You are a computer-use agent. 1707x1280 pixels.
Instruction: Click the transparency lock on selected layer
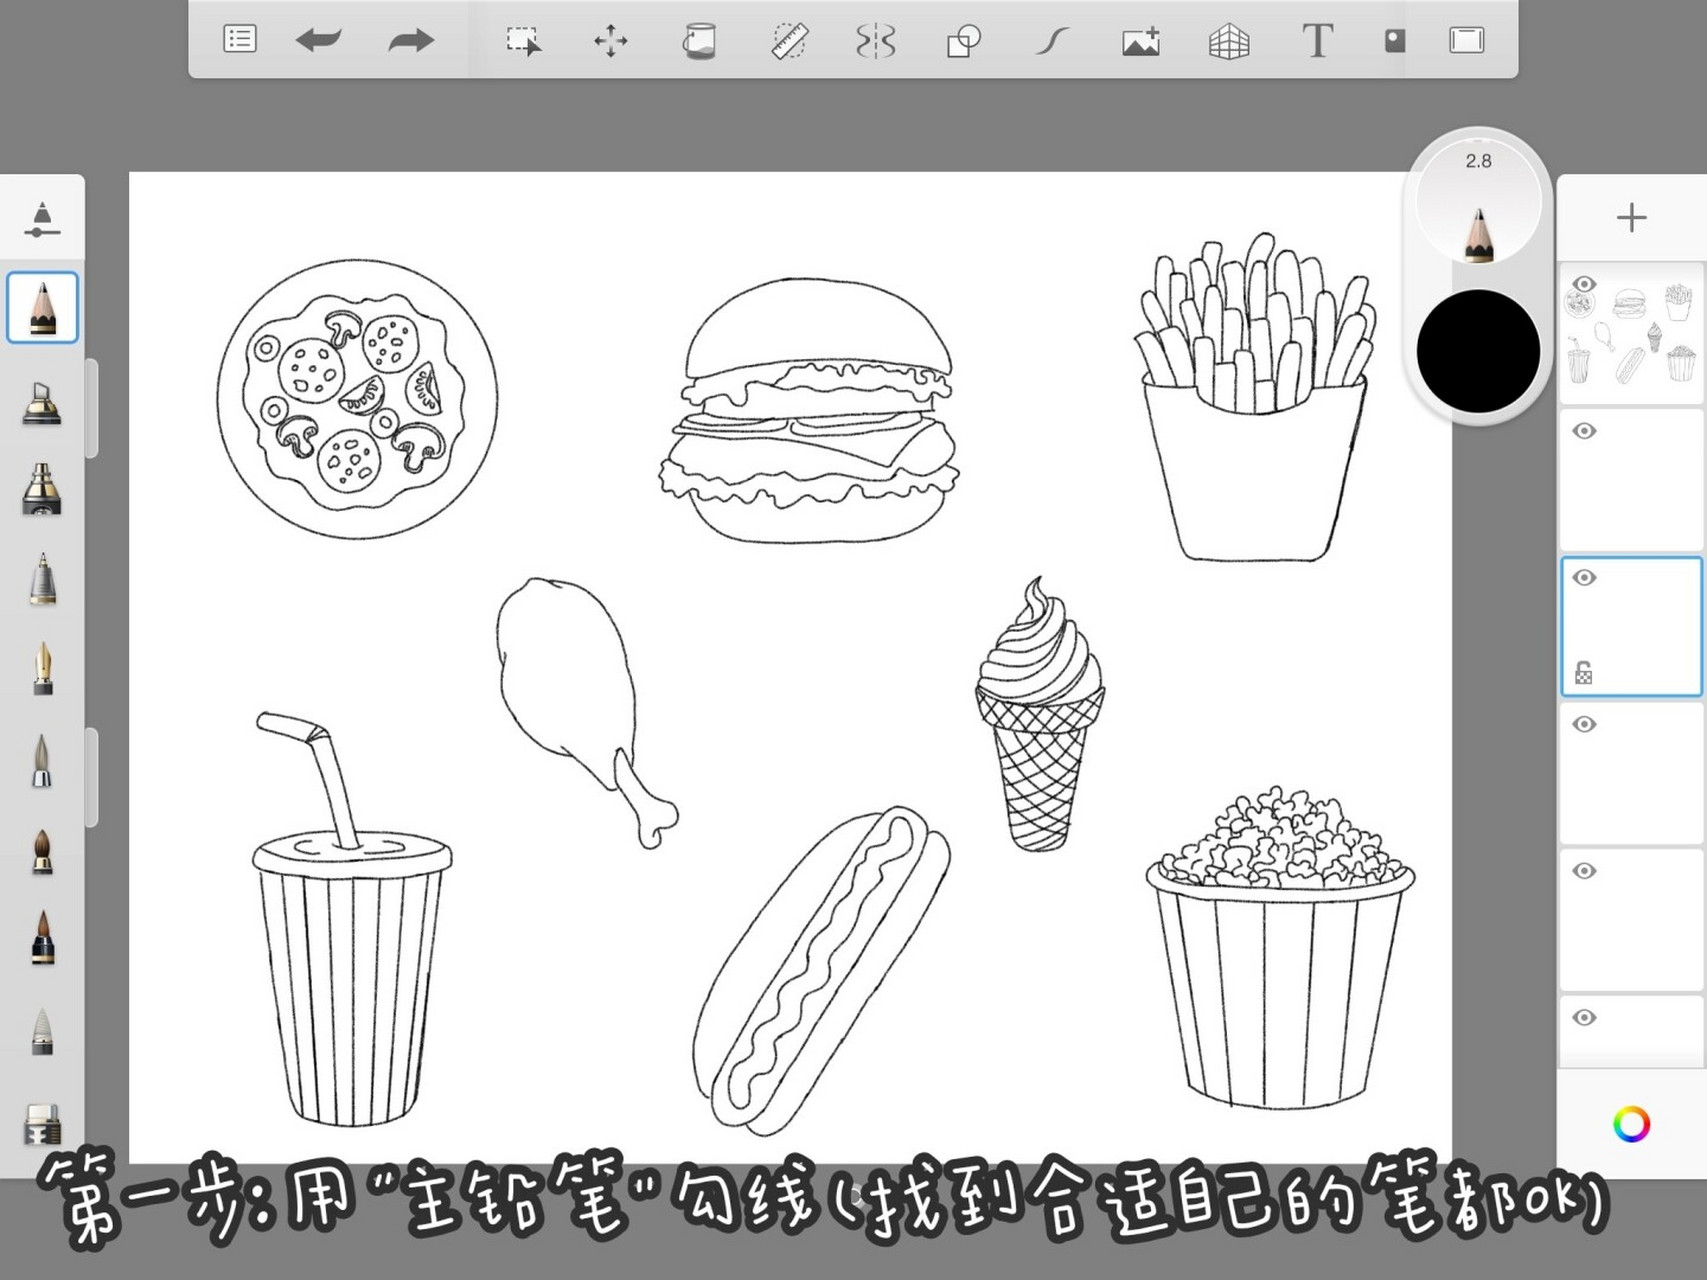tap(1584, 673)
